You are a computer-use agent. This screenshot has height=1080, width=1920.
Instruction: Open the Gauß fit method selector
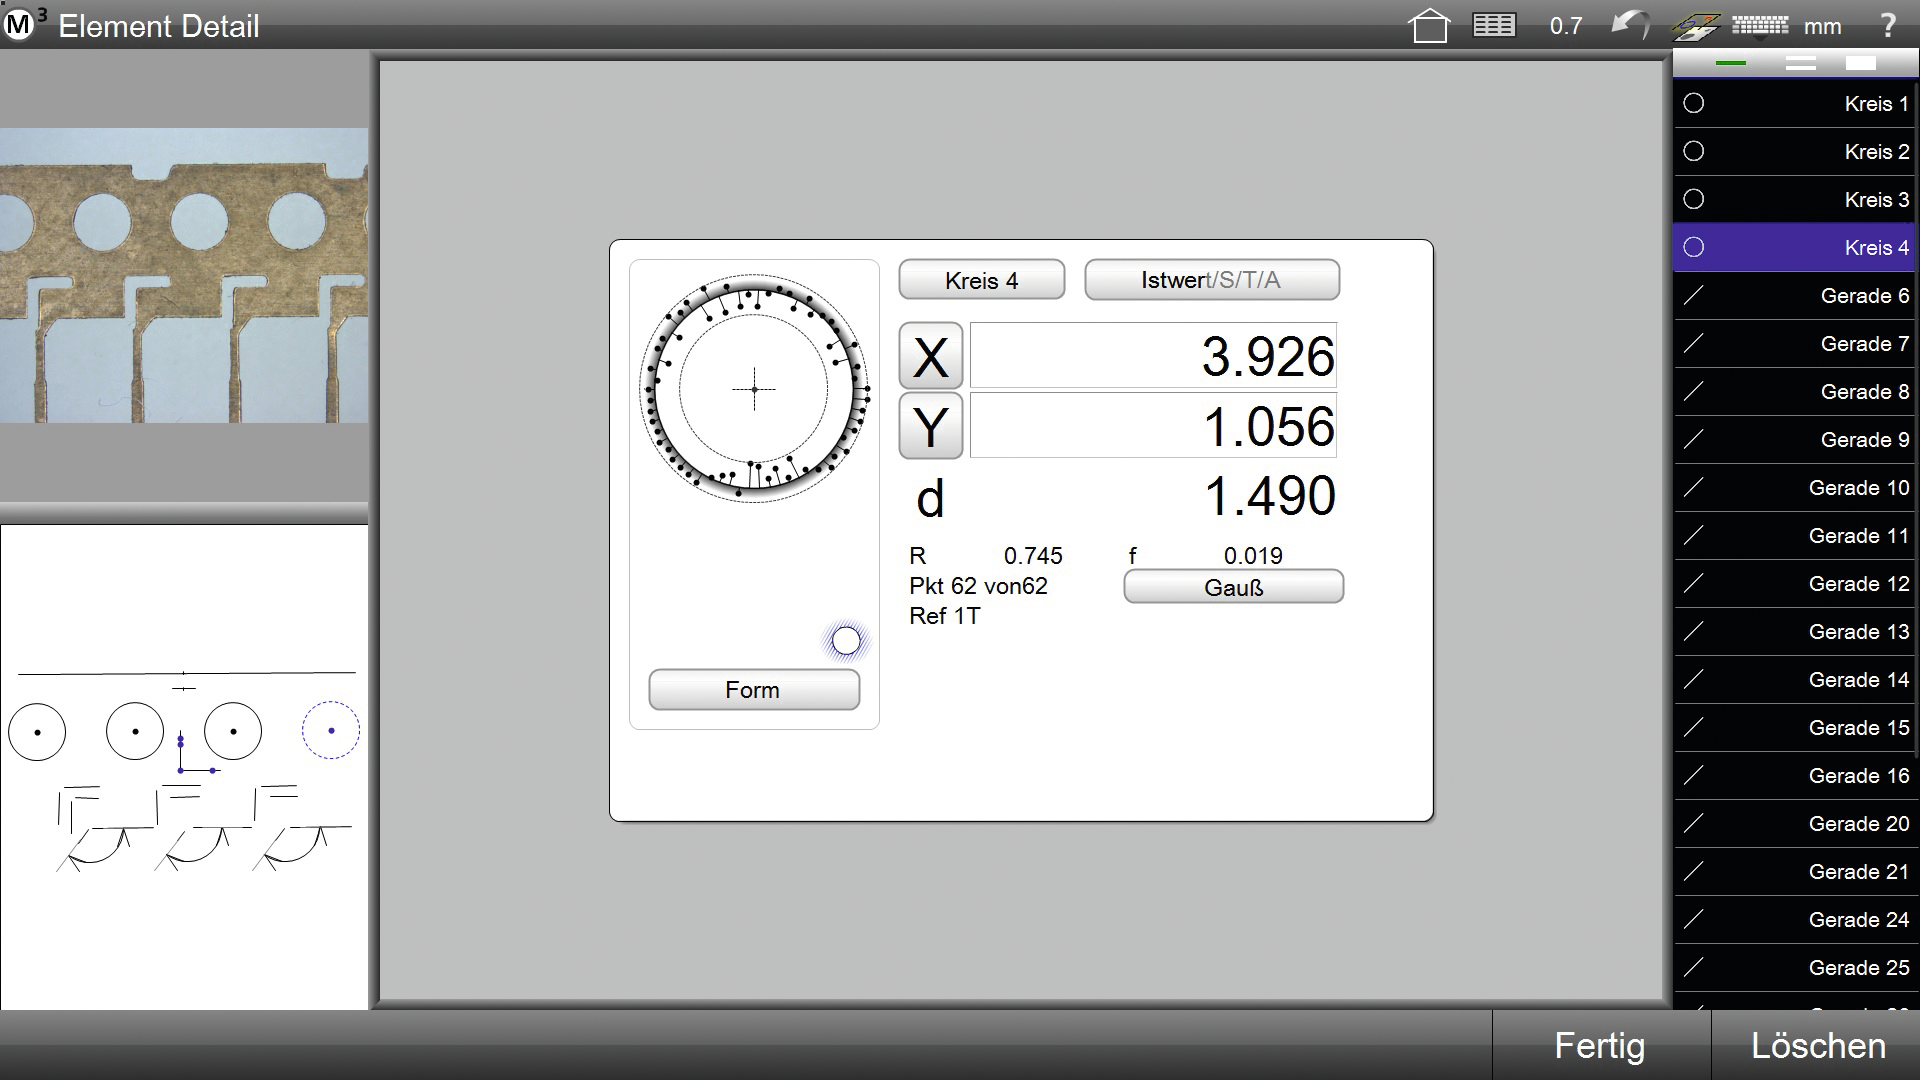(1233, 587)
